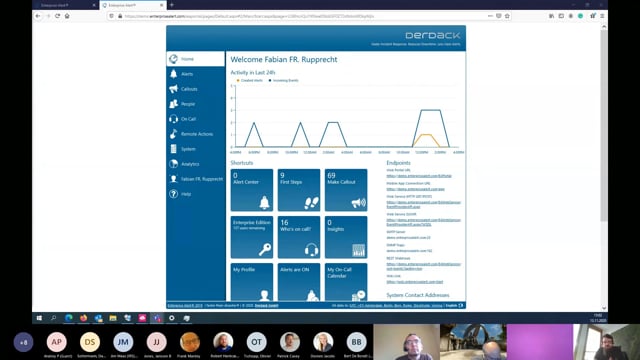Viewport: 640px width, 360px height.
Task: Open the page actions three-dot menu
Action: pos(490,16)
